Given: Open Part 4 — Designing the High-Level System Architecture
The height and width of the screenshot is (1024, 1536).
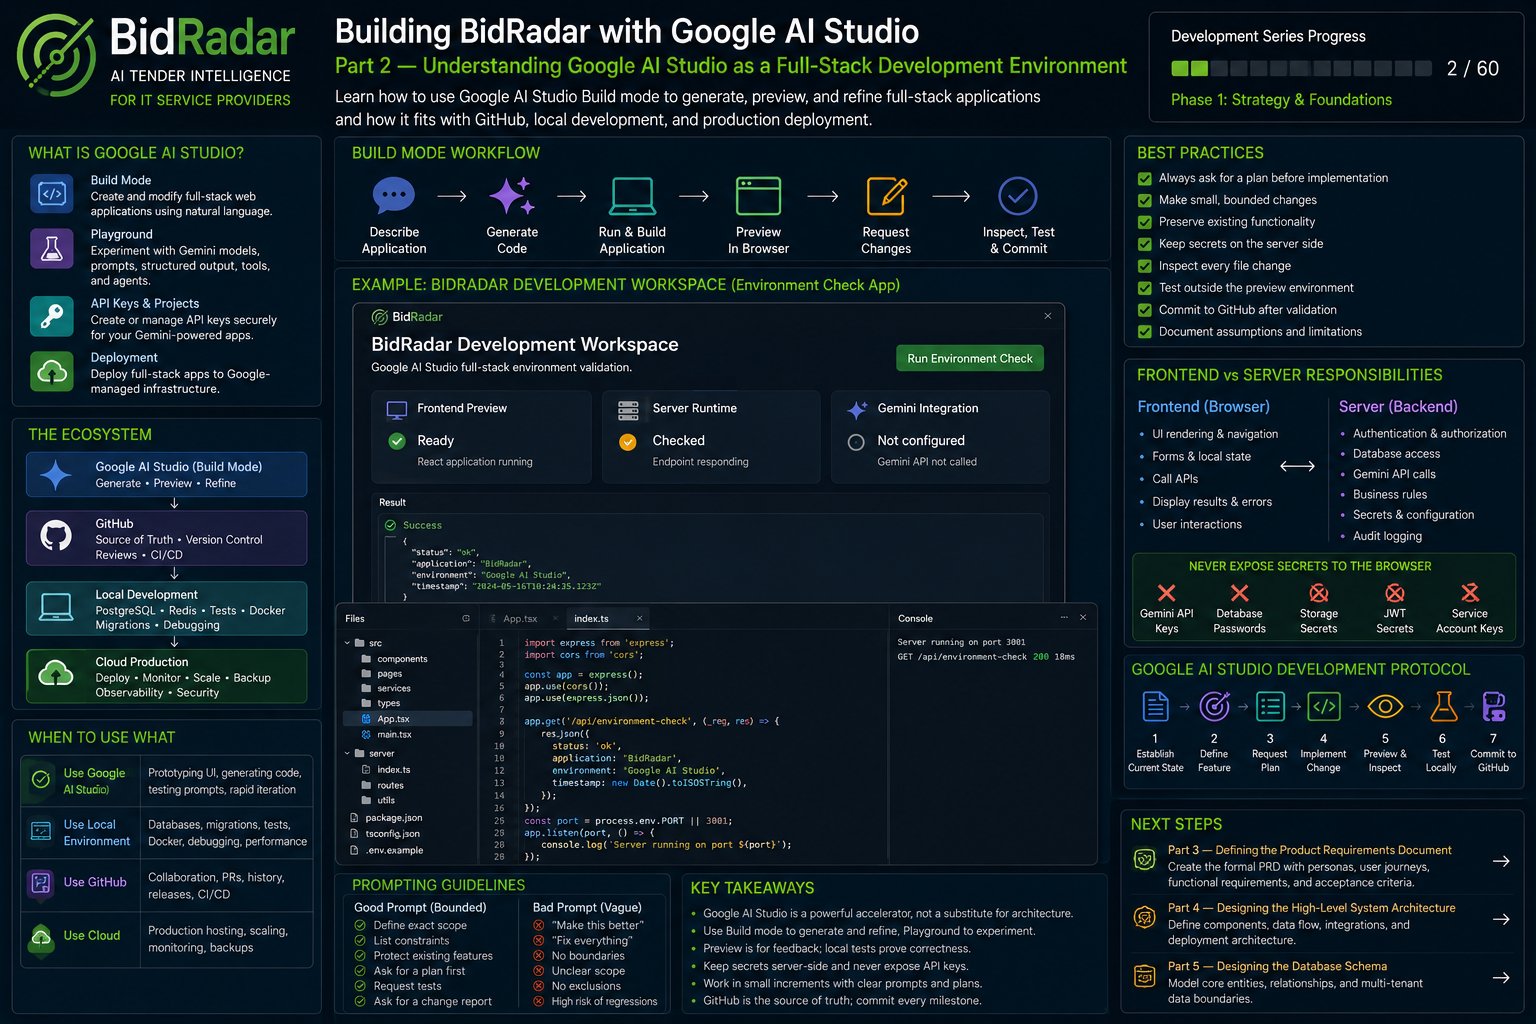Looking at the screenshot, I should (x=1311, y=908).
